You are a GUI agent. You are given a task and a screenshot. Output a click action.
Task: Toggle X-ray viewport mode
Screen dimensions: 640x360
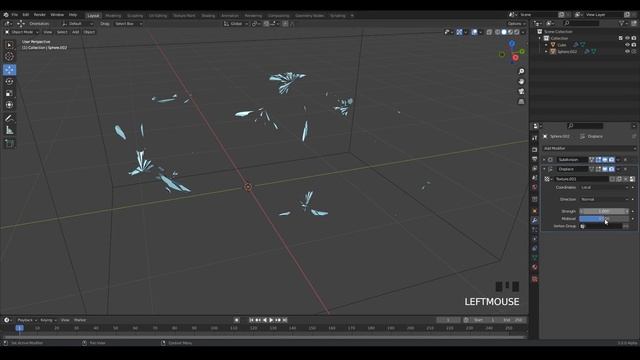click(x=489, y=32)
